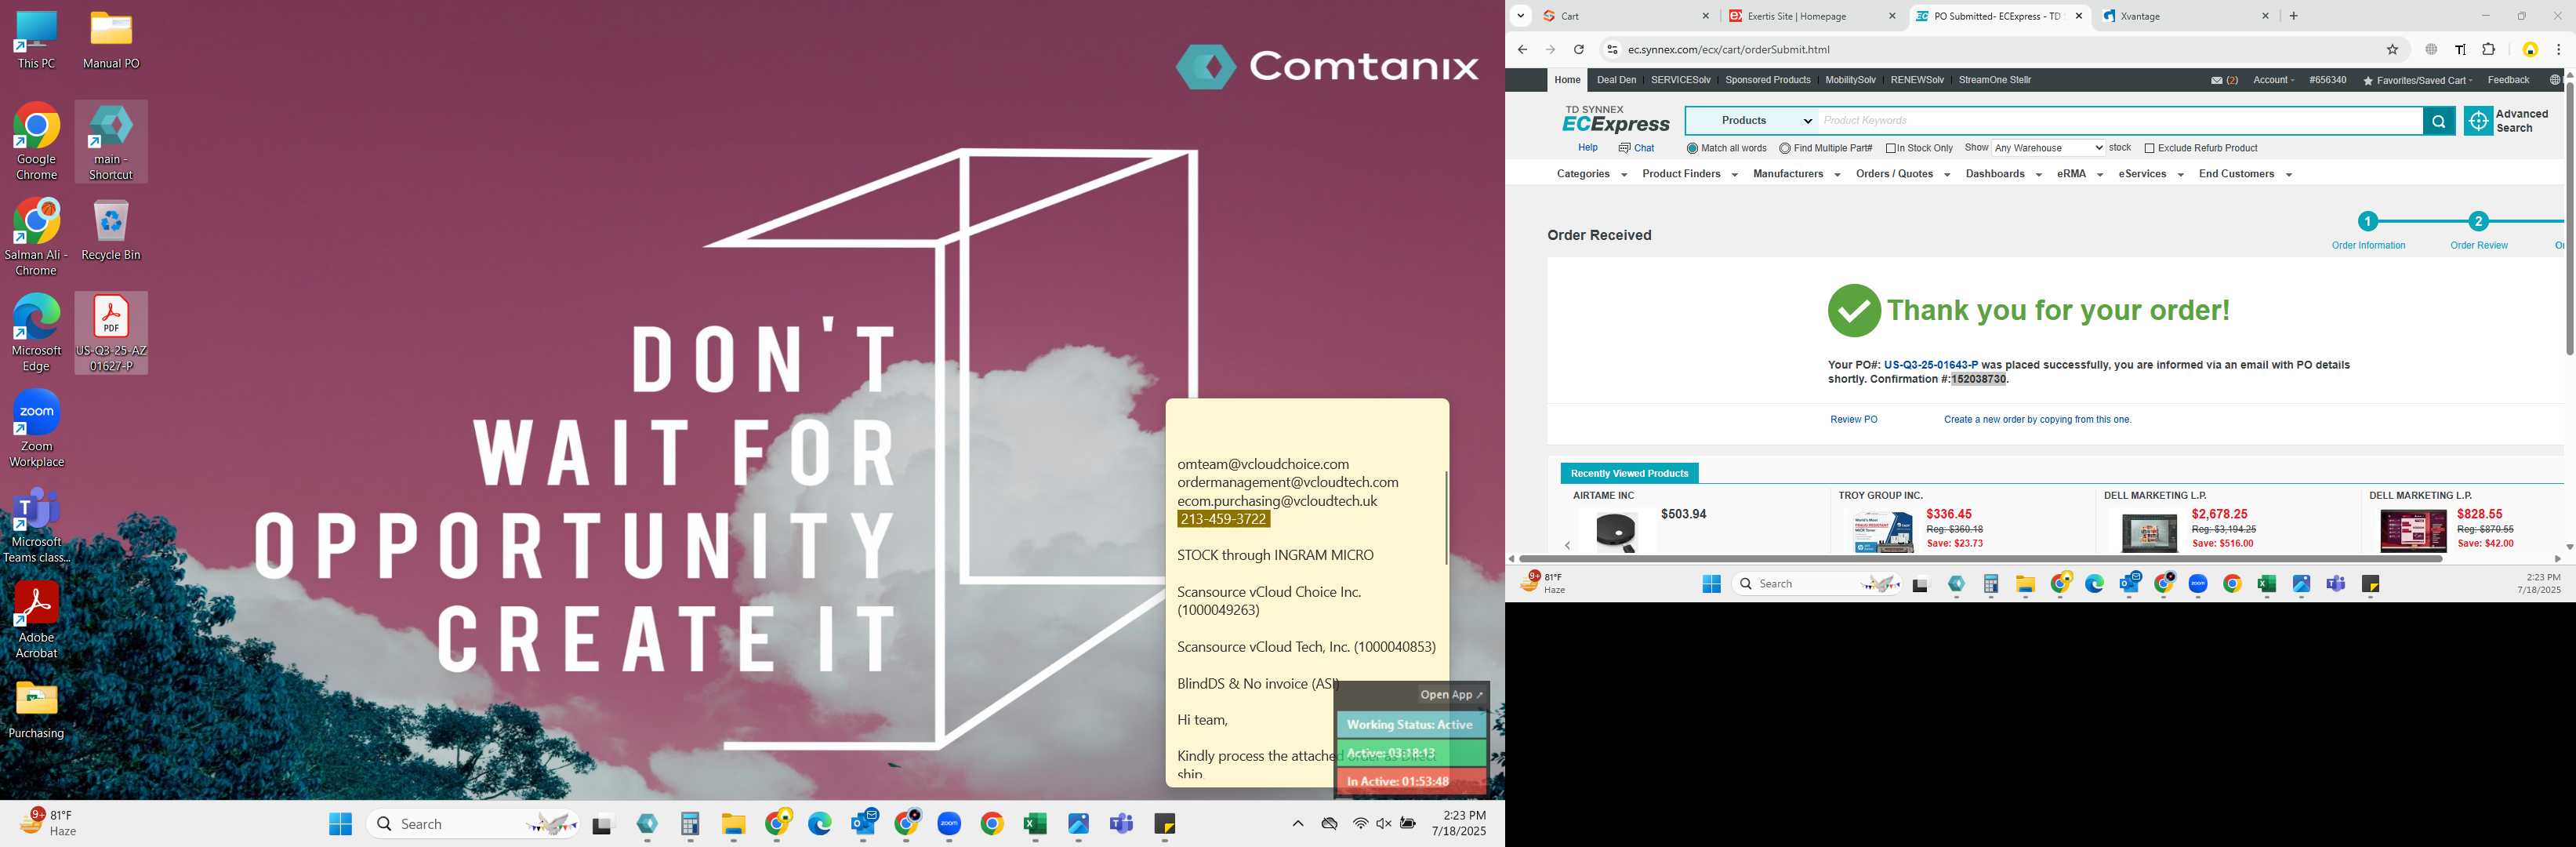Click the Review PO link
The width and height of the screenshot is (2576, 847).
pos(1853,420)
